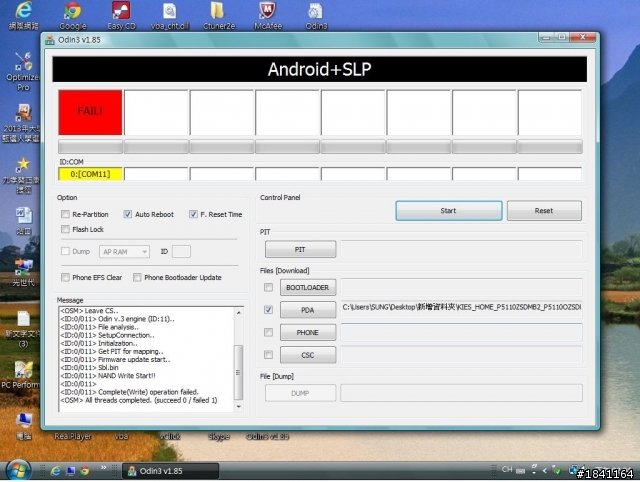Toggle the Dump checkbox
The image size is (640, 482).
(65, 251)
